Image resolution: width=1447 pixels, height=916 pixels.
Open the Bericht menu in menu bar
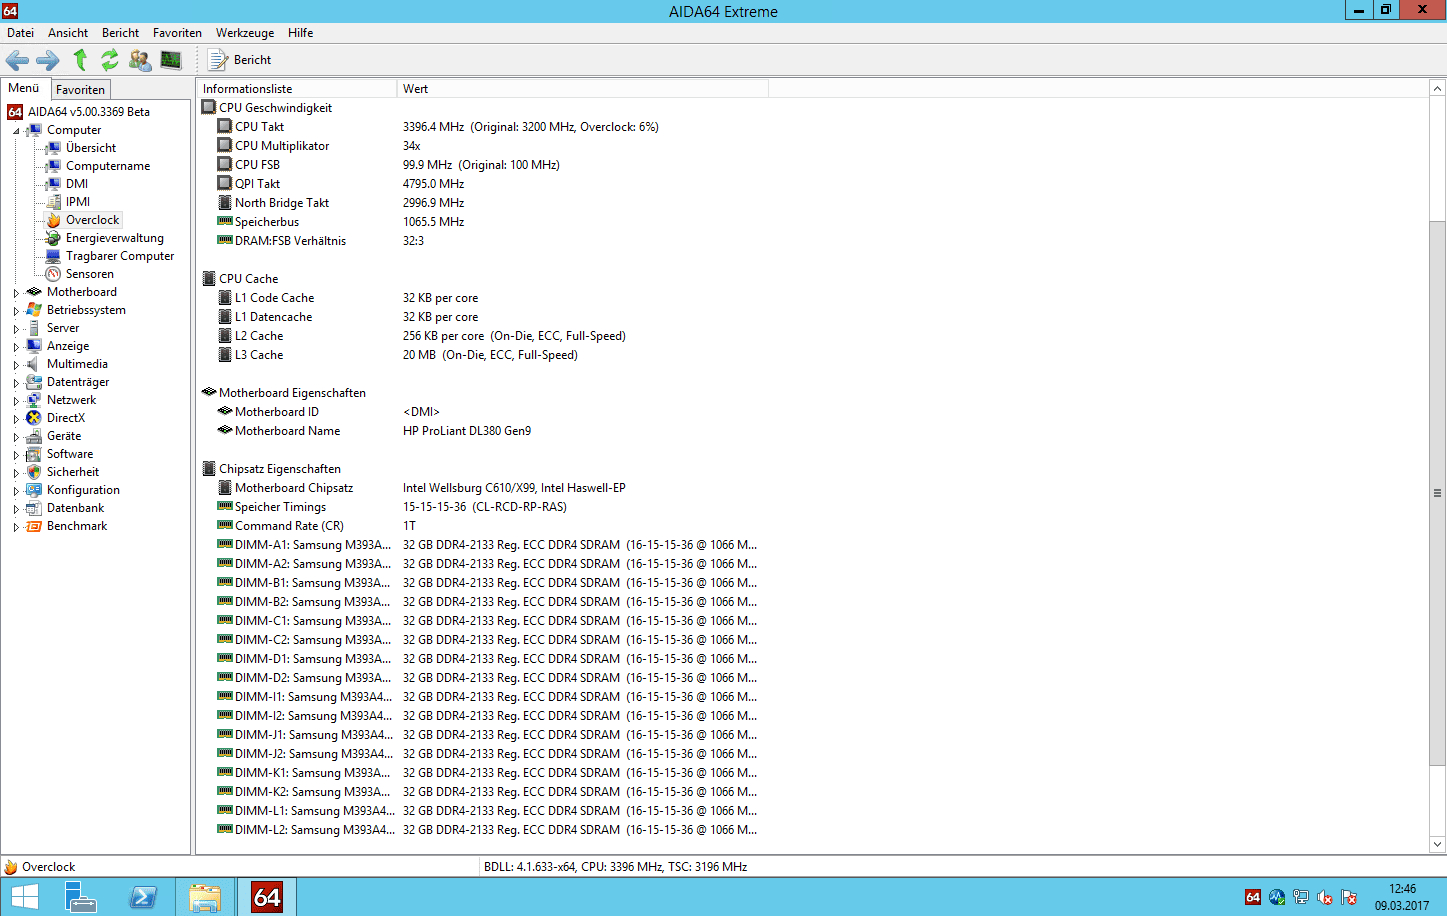(x=120, y=33)
